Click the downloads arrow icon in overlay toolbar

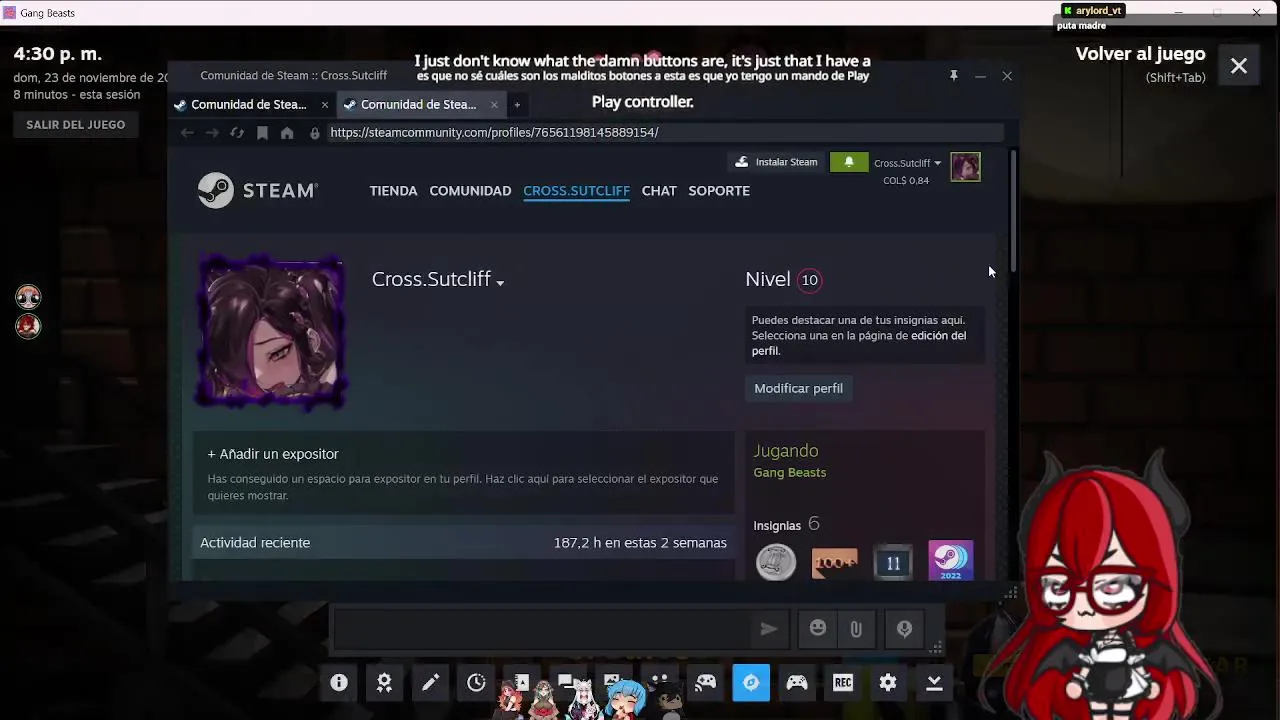(x=934, y=682)
